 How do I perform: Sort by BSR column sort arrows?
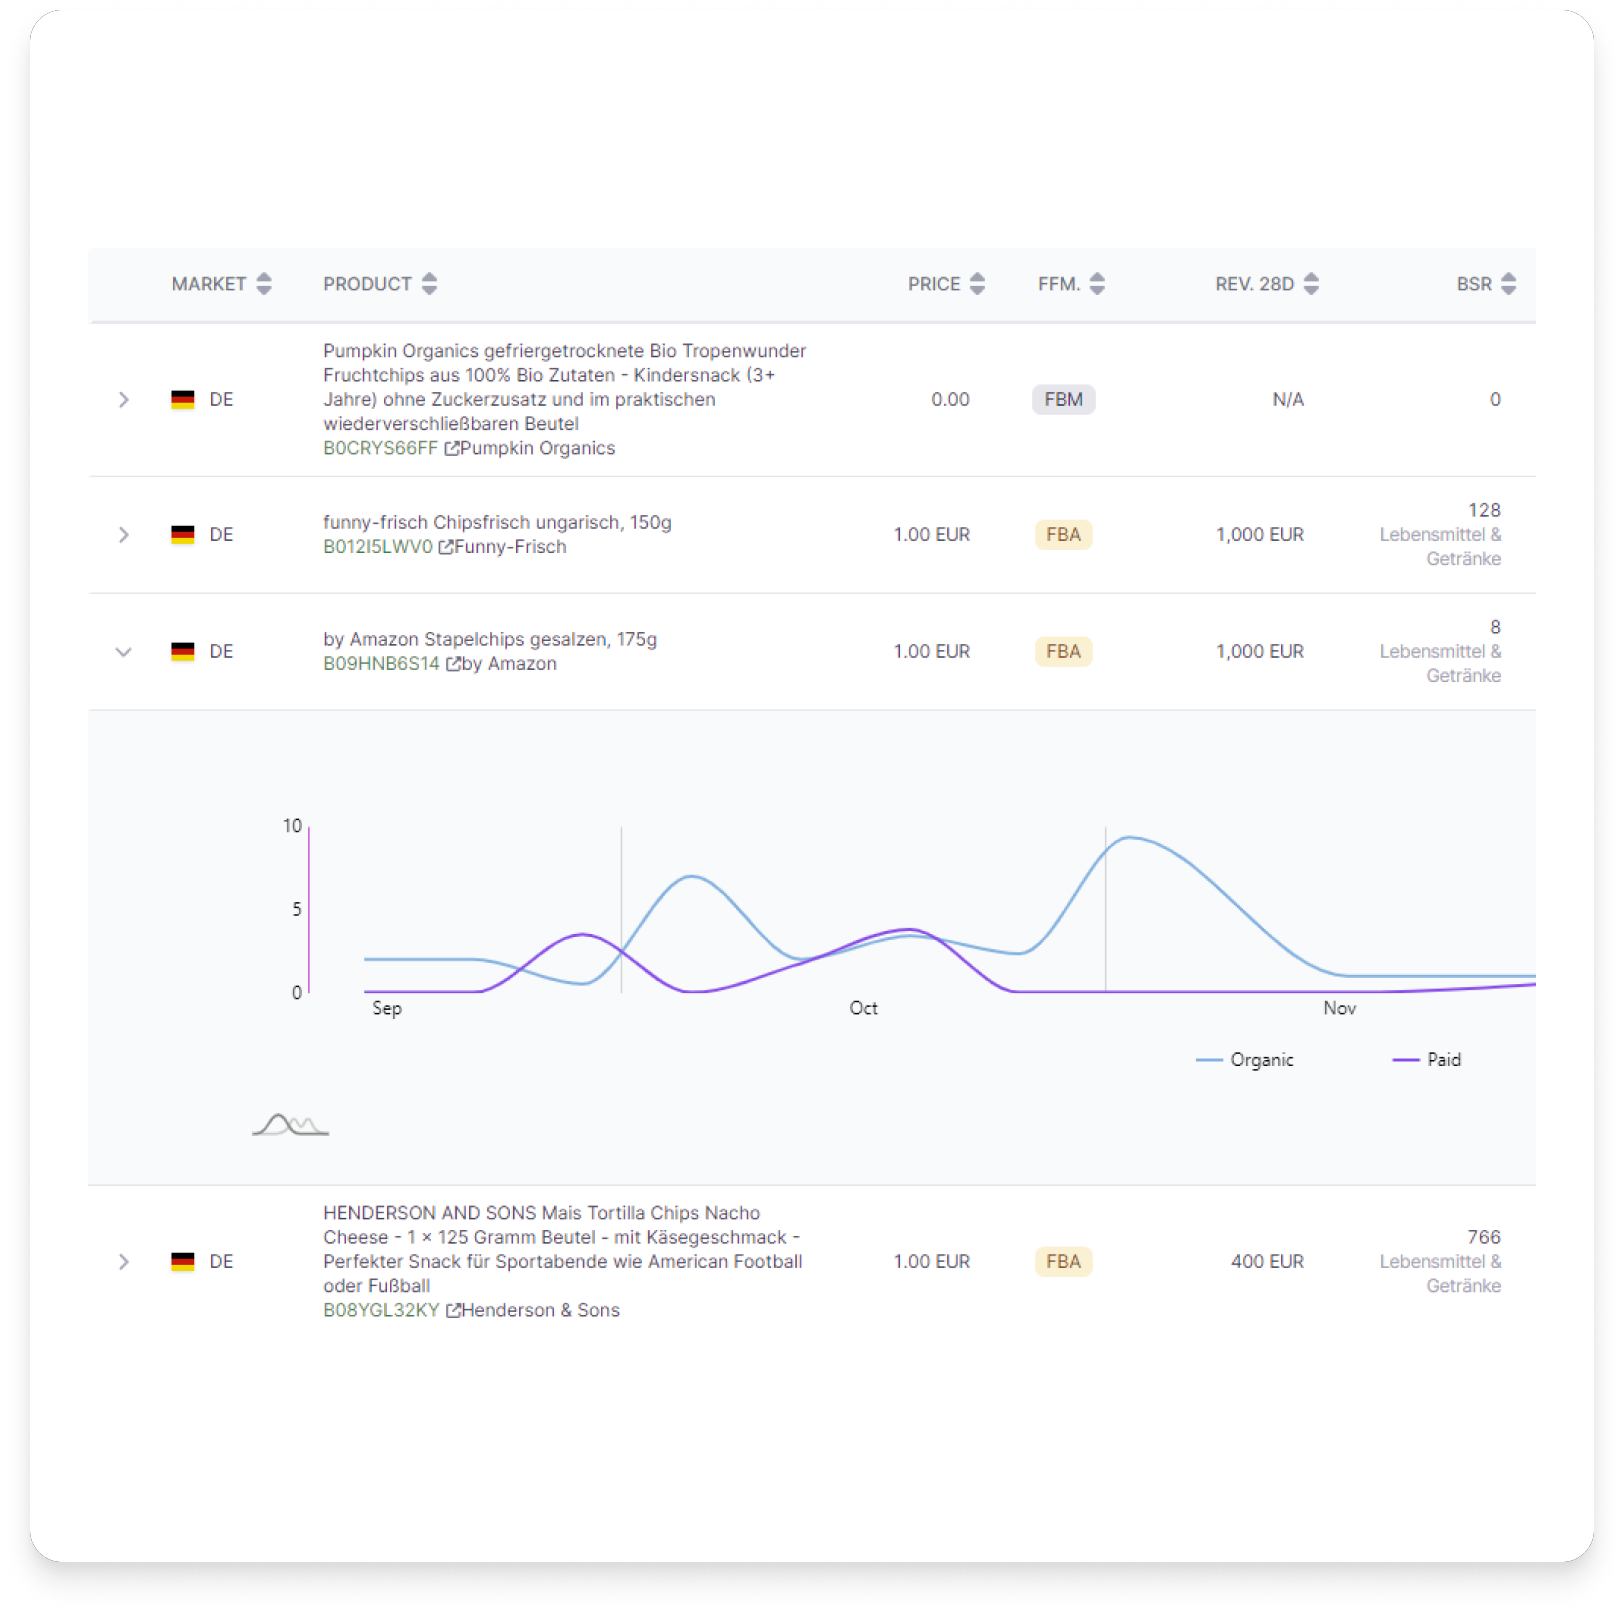click(1508, 284)
